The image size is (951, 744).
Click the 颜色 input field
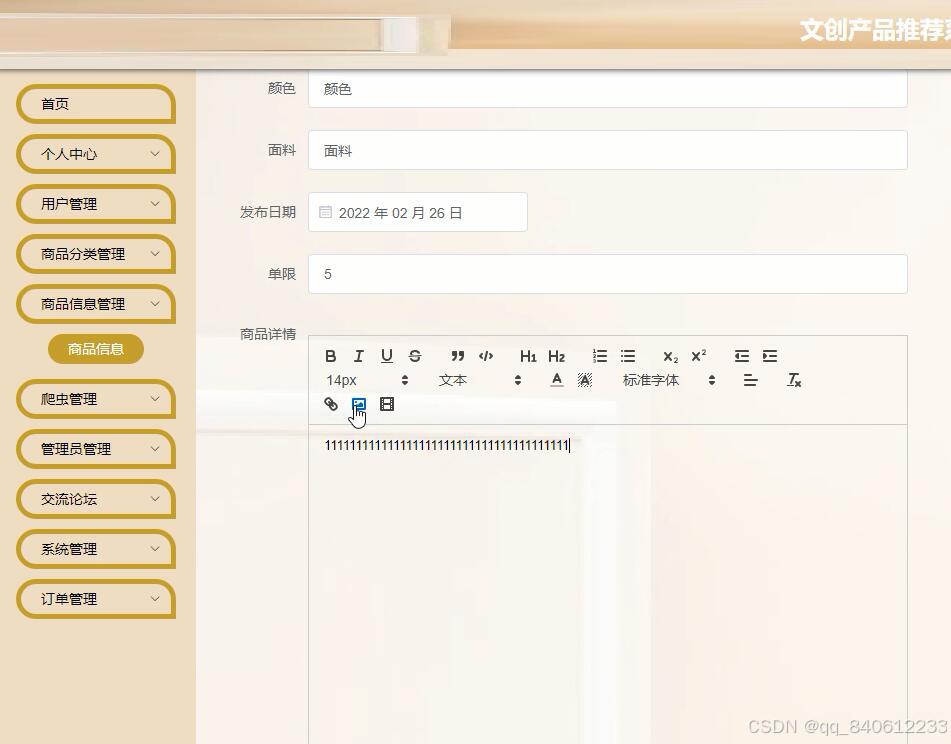coord(608,89)
